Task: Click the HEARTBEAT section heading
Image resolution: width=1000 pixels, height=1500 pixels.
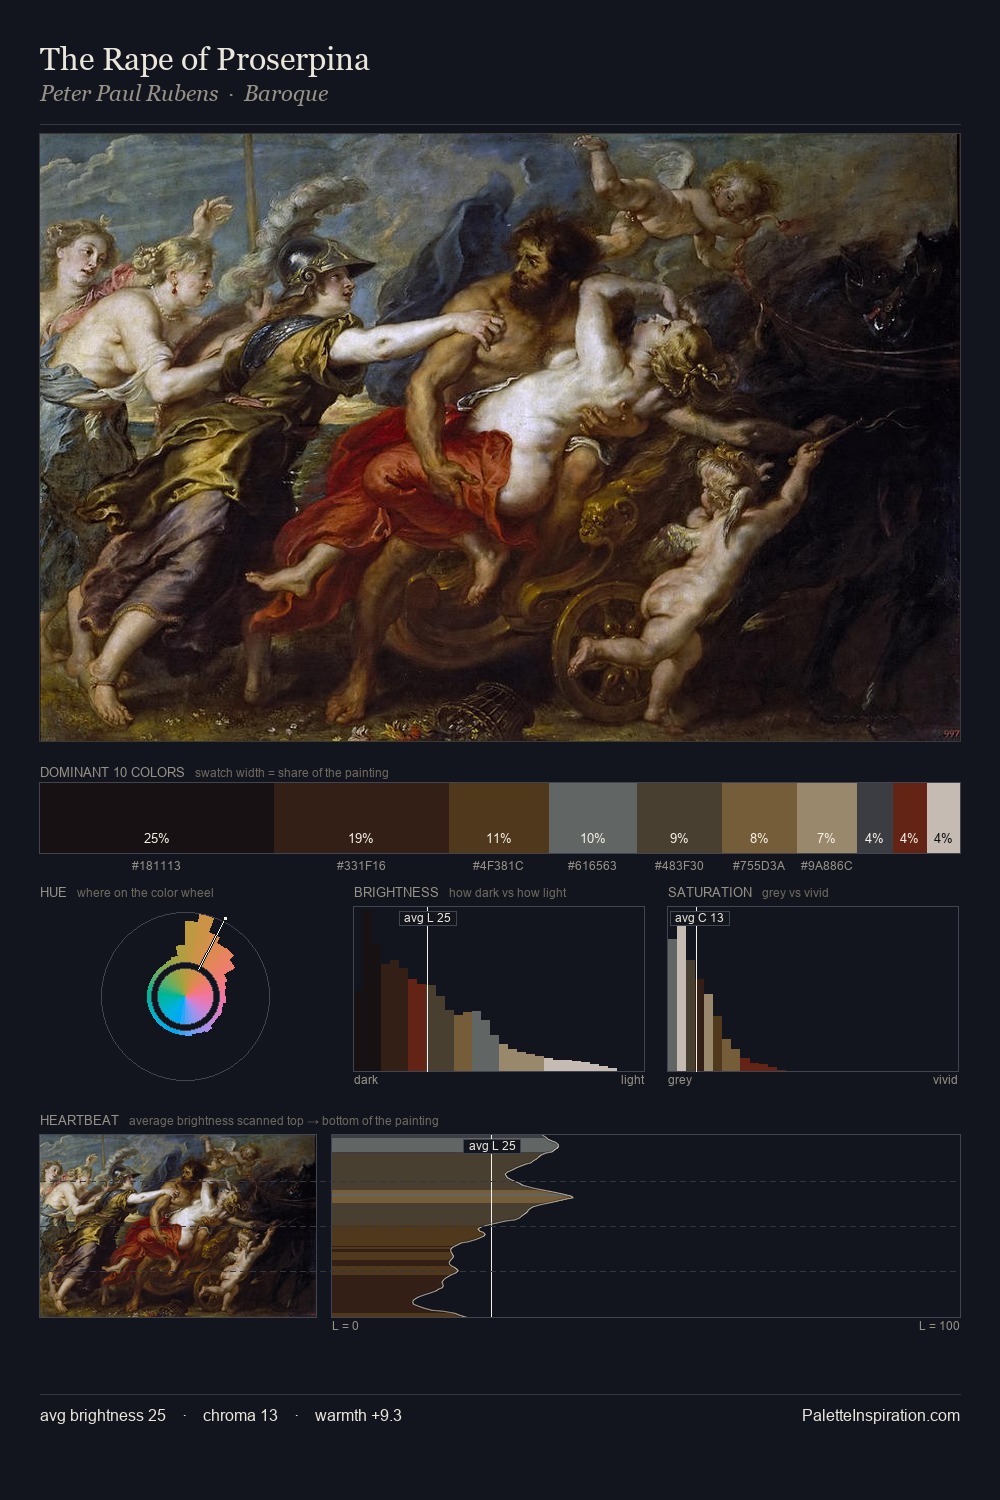Action: pos(79,1120)
